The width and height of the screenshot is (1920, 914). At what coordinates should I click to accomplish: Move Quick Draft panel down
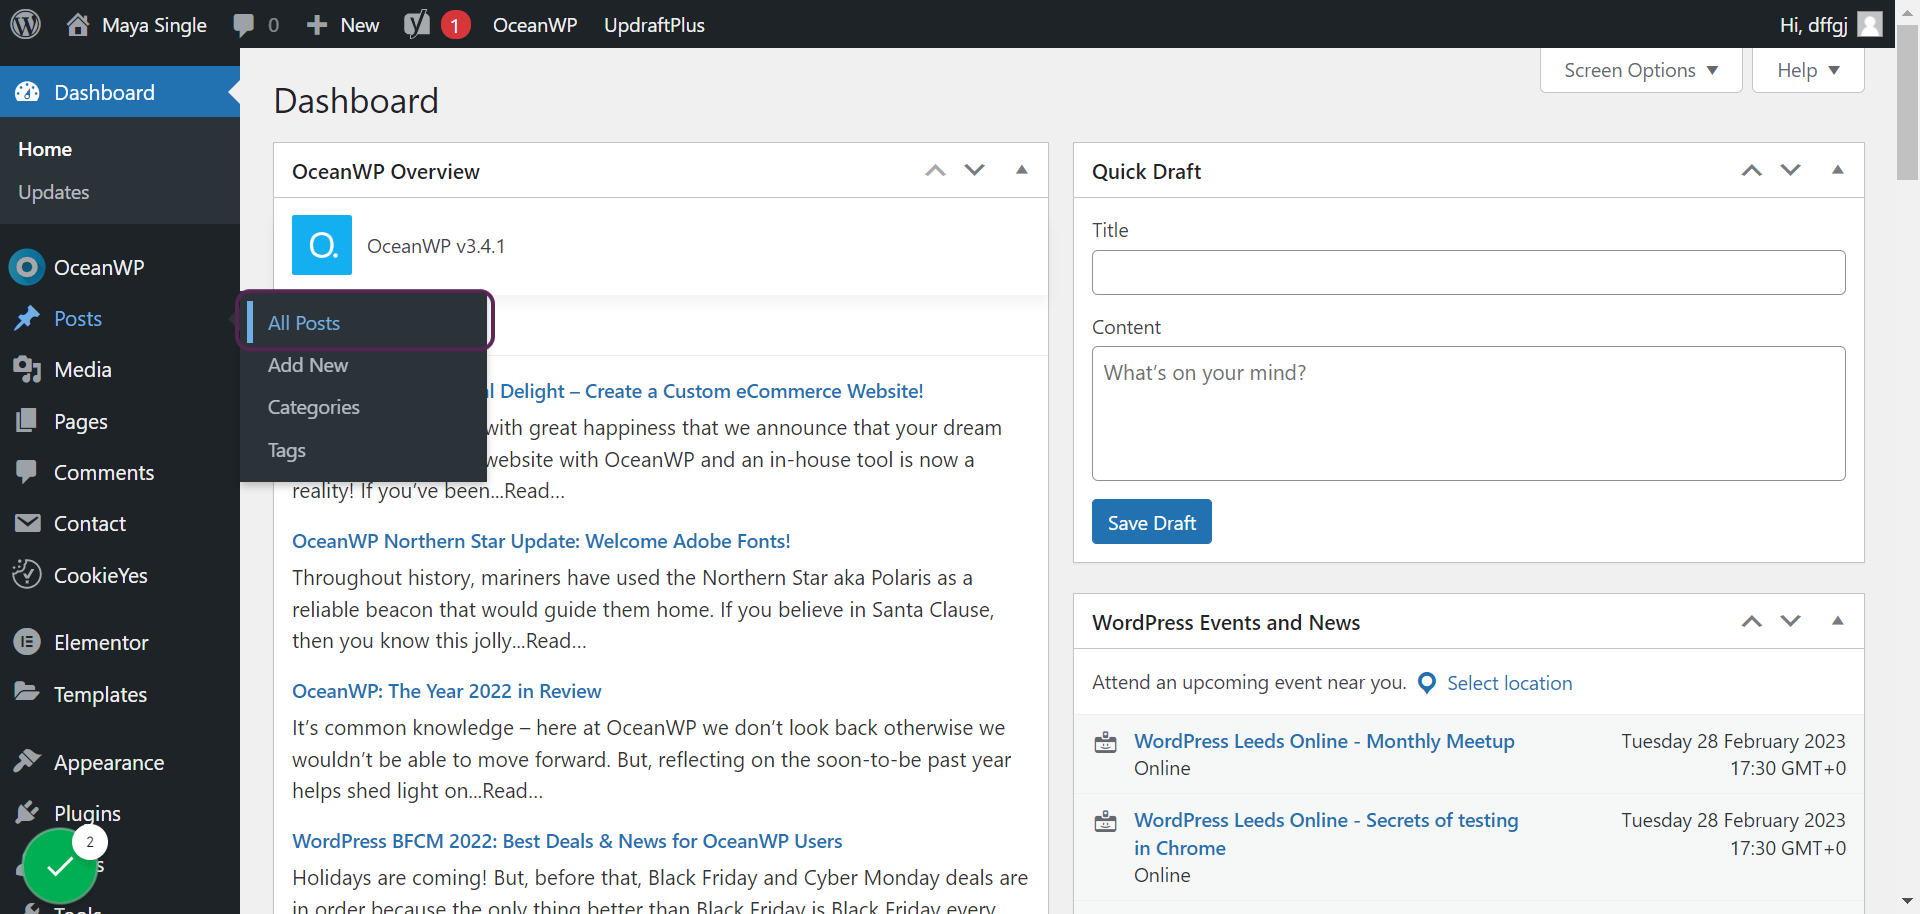[1791, 170]
